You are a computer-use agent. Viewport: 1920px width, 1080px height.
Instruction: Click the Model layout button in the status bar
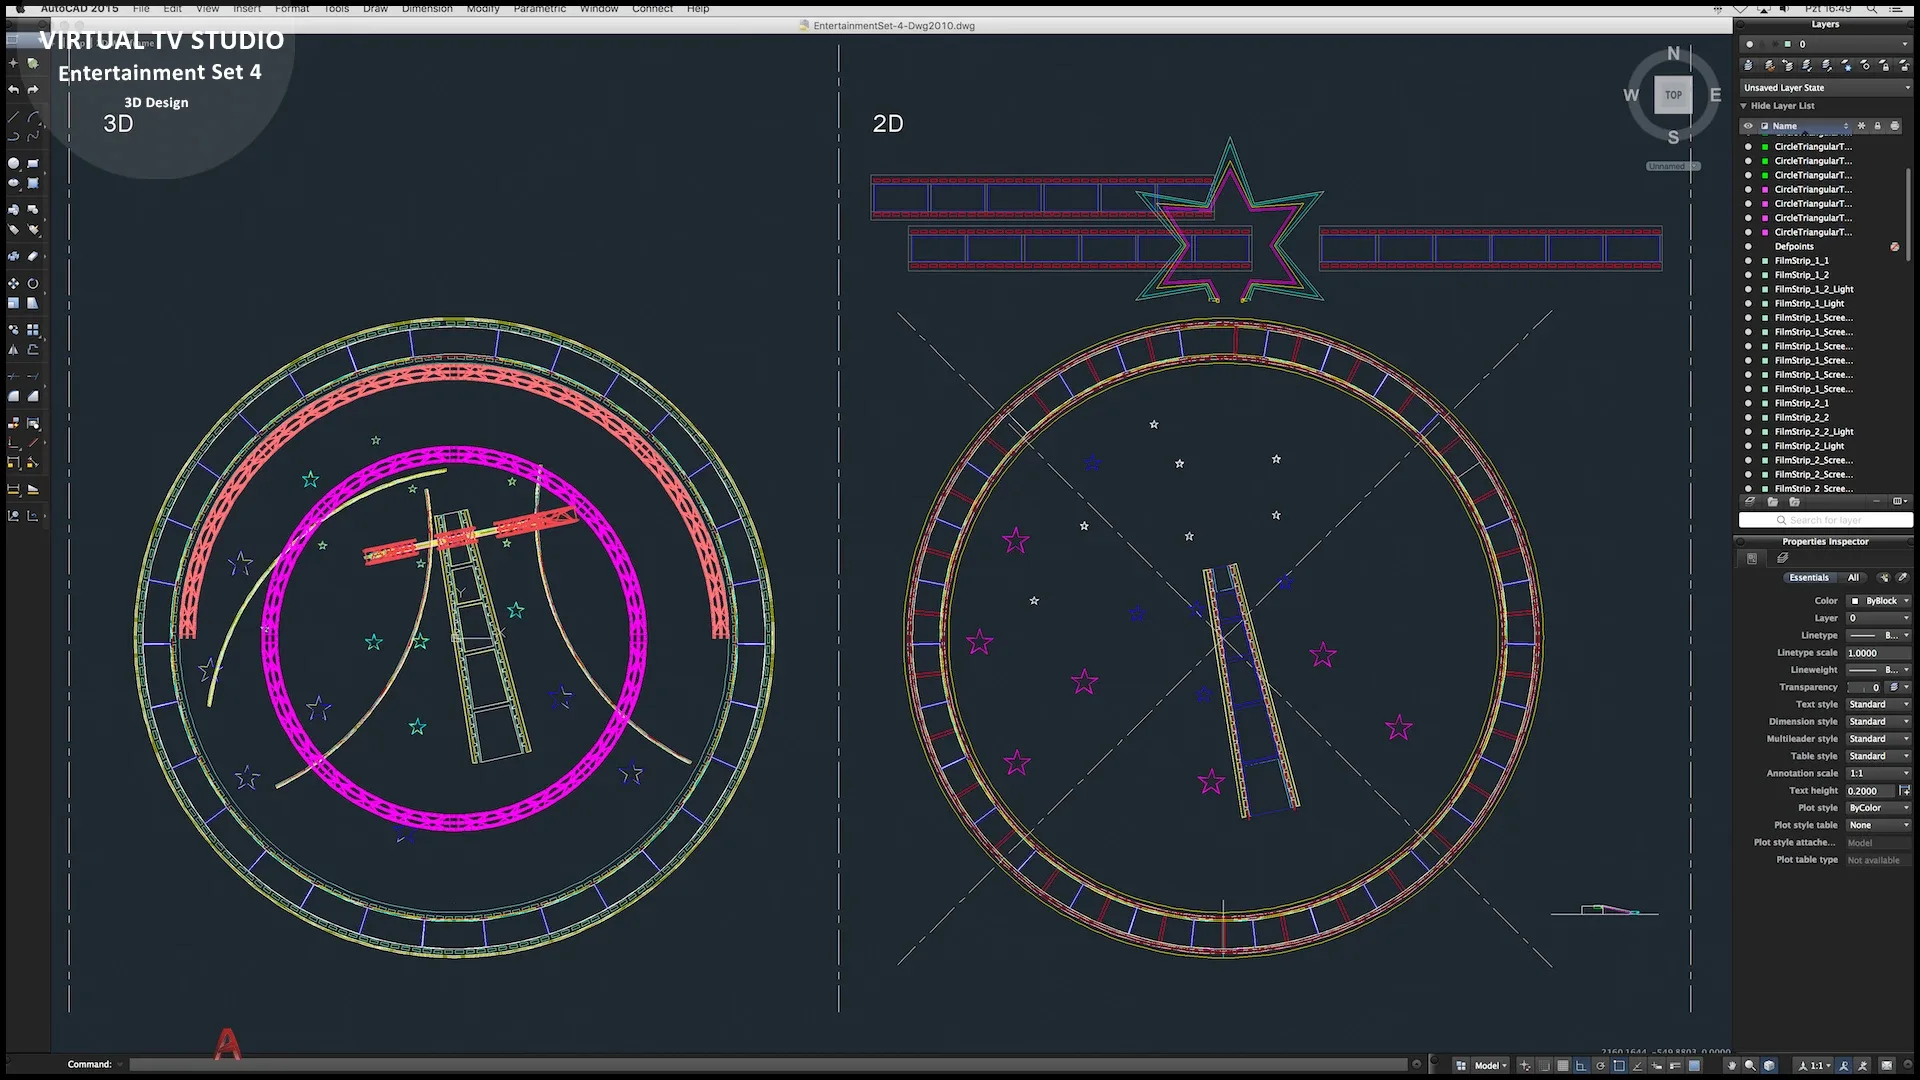[1486, 1065]
